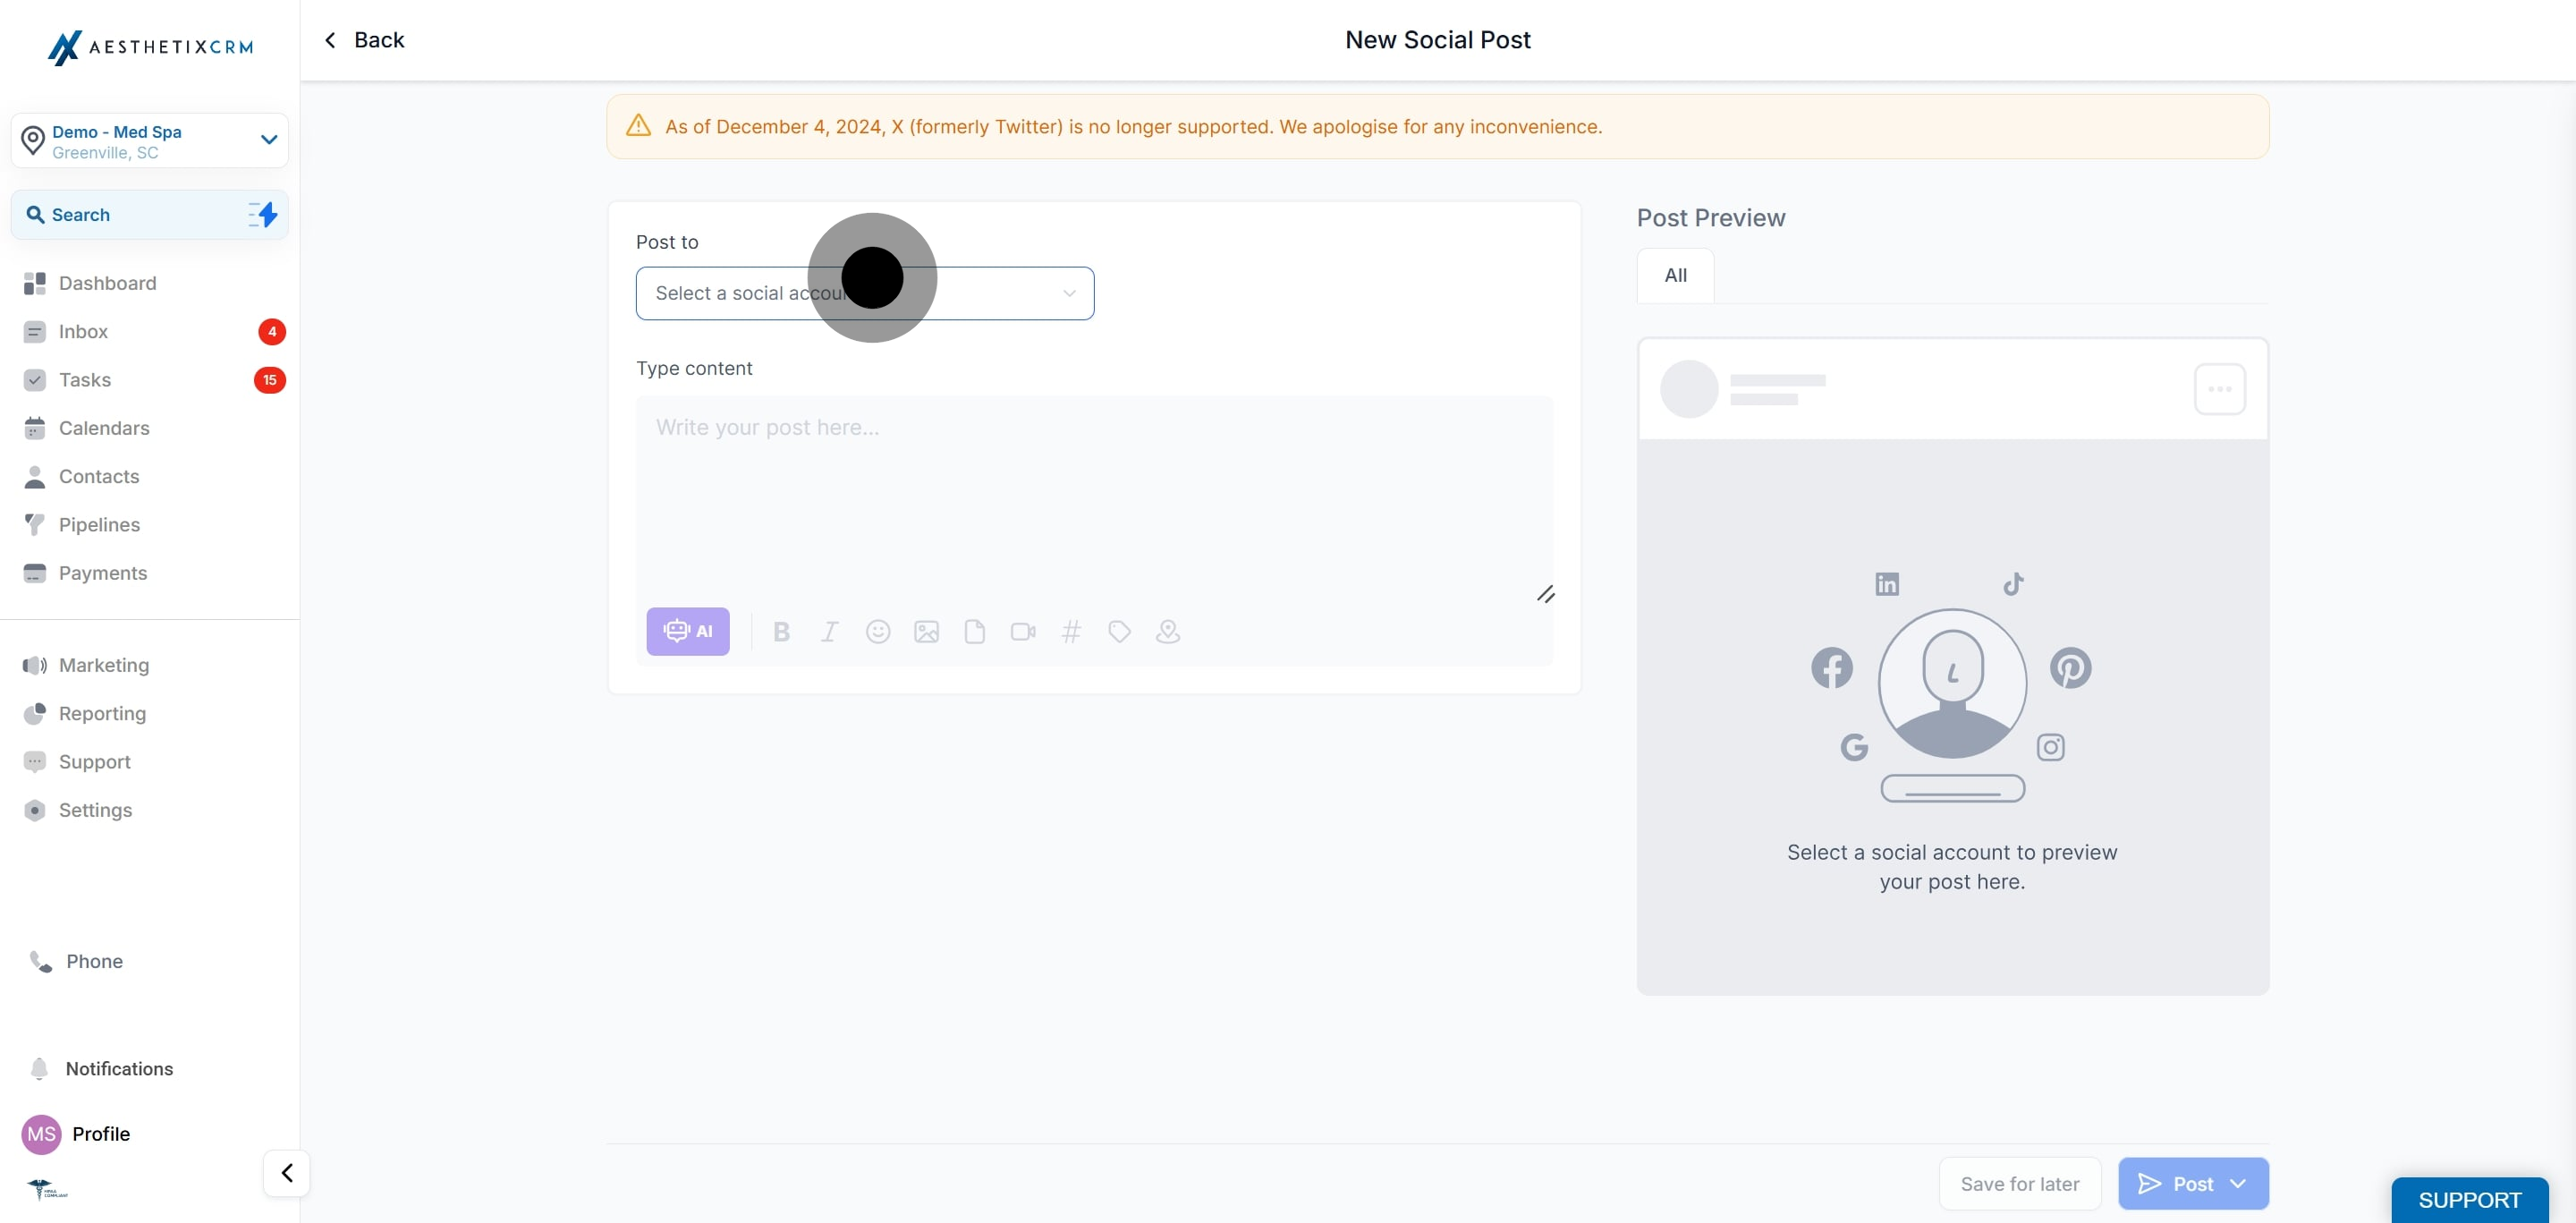Open the Post button options arrow
This screenshot has width=2576, height=1223.
(x=2238, y=1183)
